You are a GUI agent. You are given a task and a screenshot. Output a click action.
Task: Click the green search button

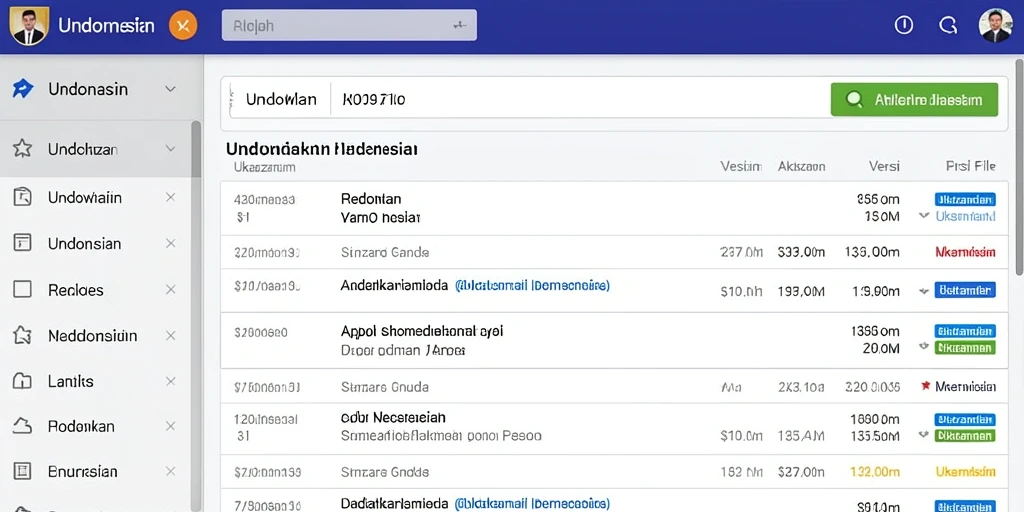914,99
